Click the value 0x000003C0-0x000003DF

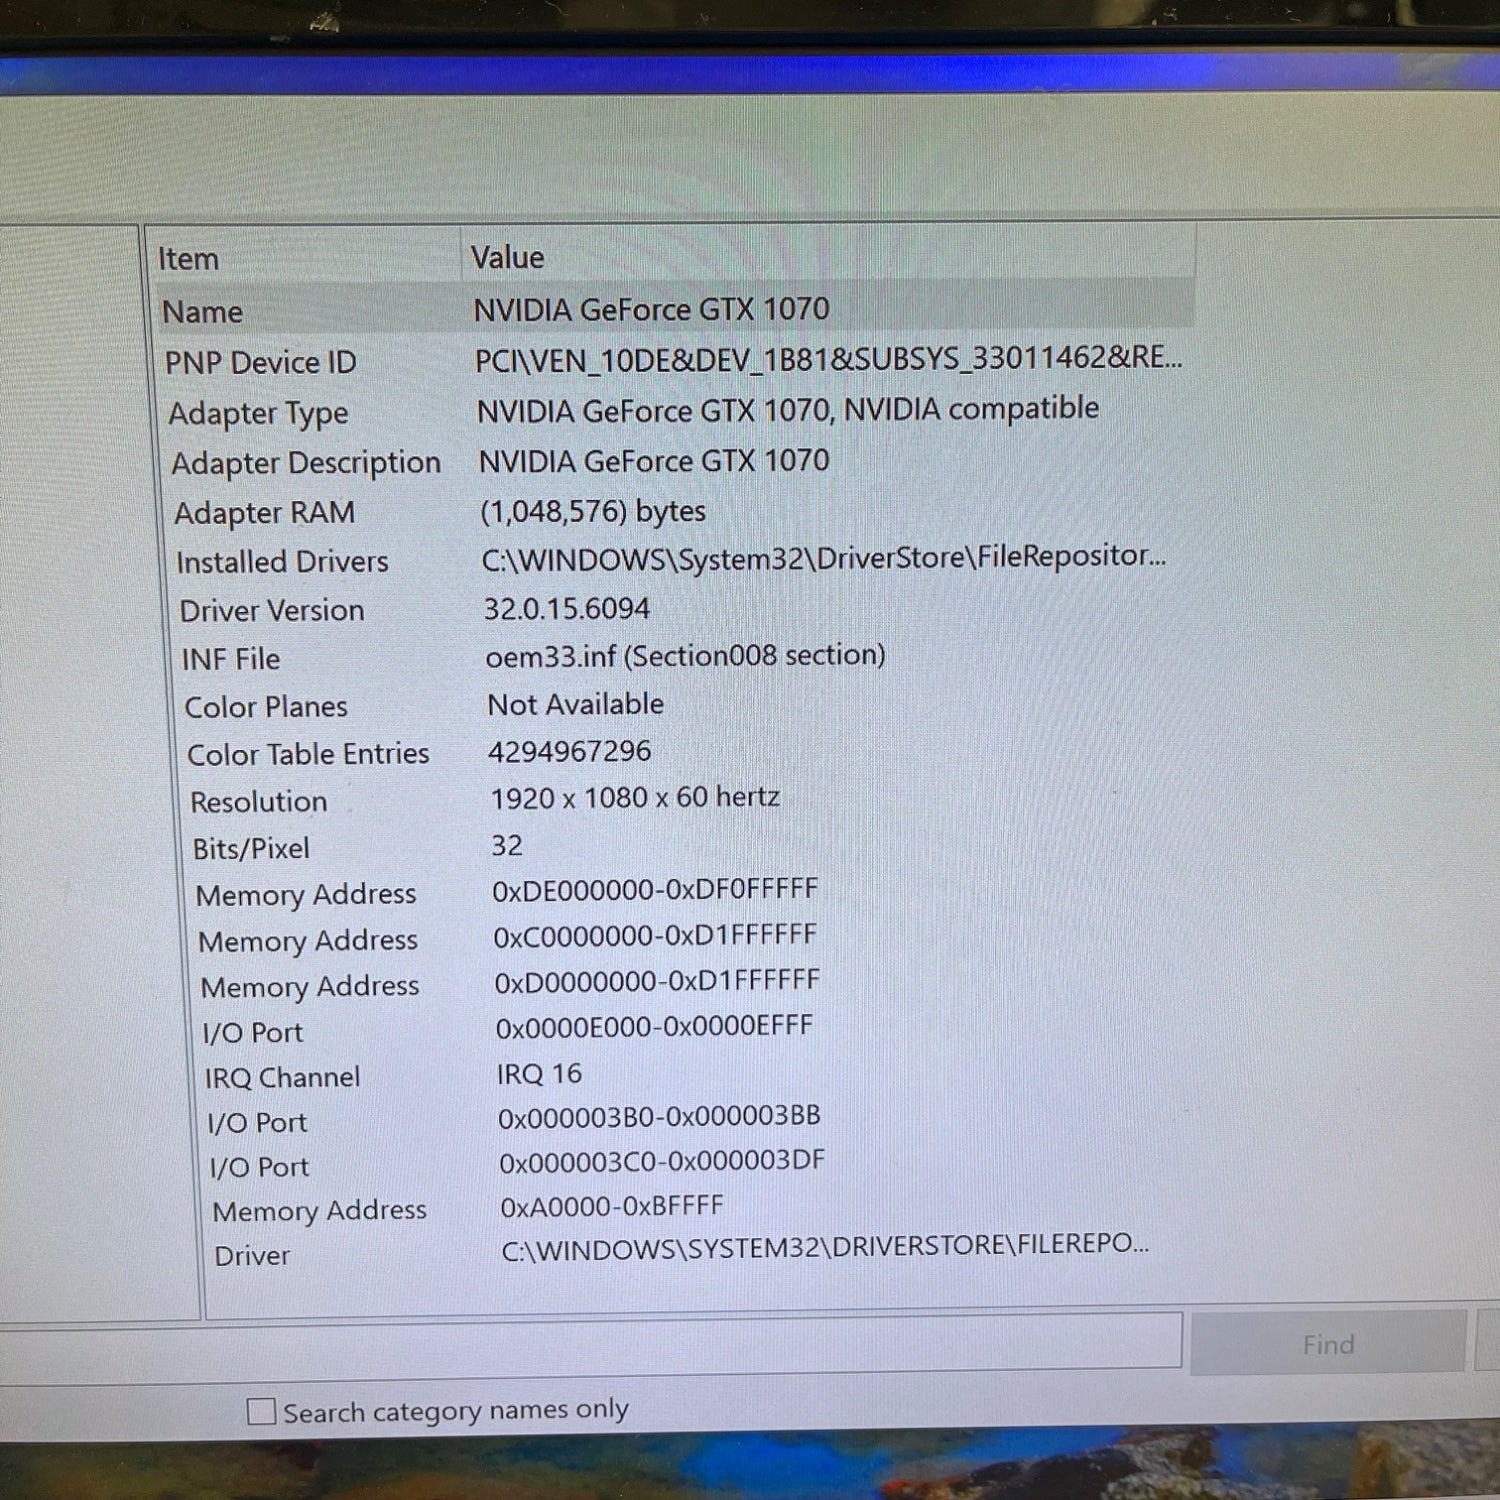(x=662, y=1162)
